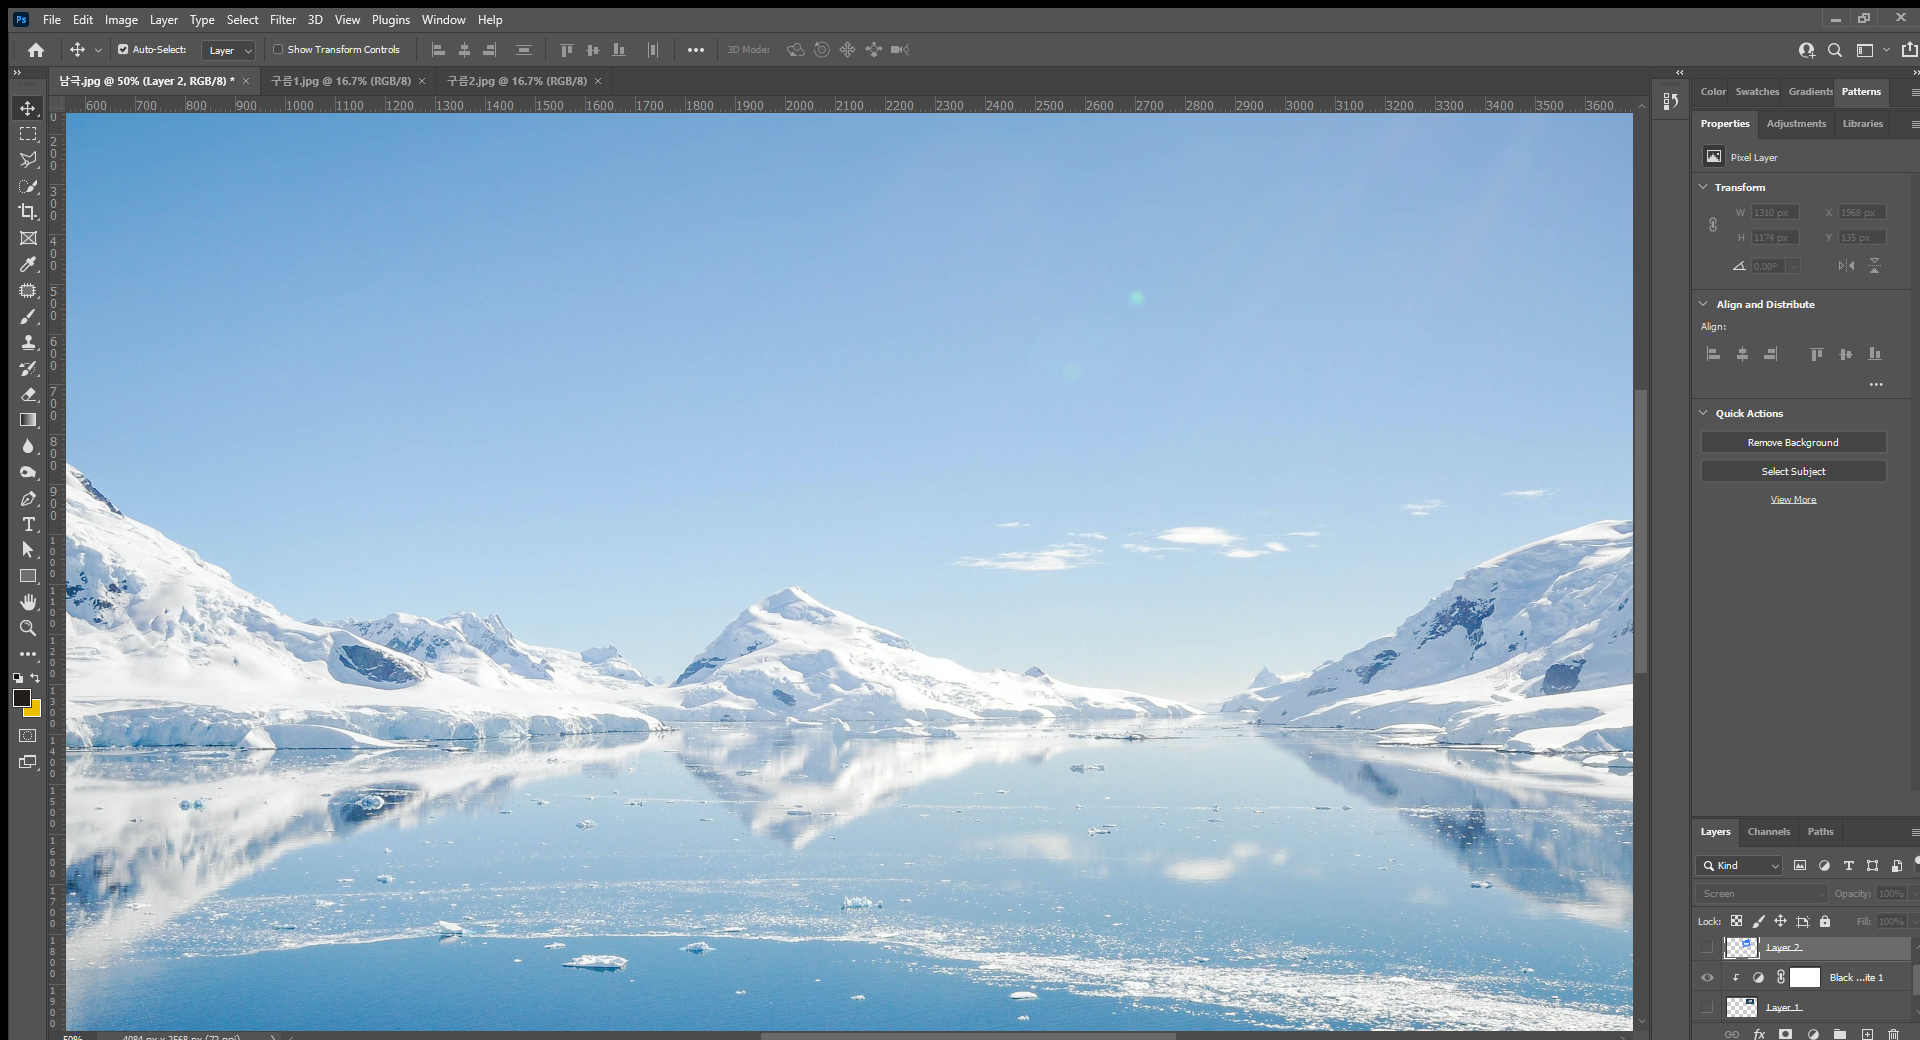This screenshot has width=1920, height=1040.
Task: Delete layer using trash icon
Action: click(x=1893, y=1034)
